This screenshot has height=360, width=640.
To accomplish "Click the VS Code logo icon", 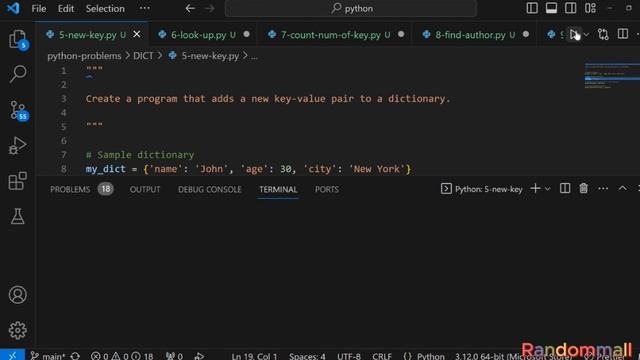I will (13, 8).
